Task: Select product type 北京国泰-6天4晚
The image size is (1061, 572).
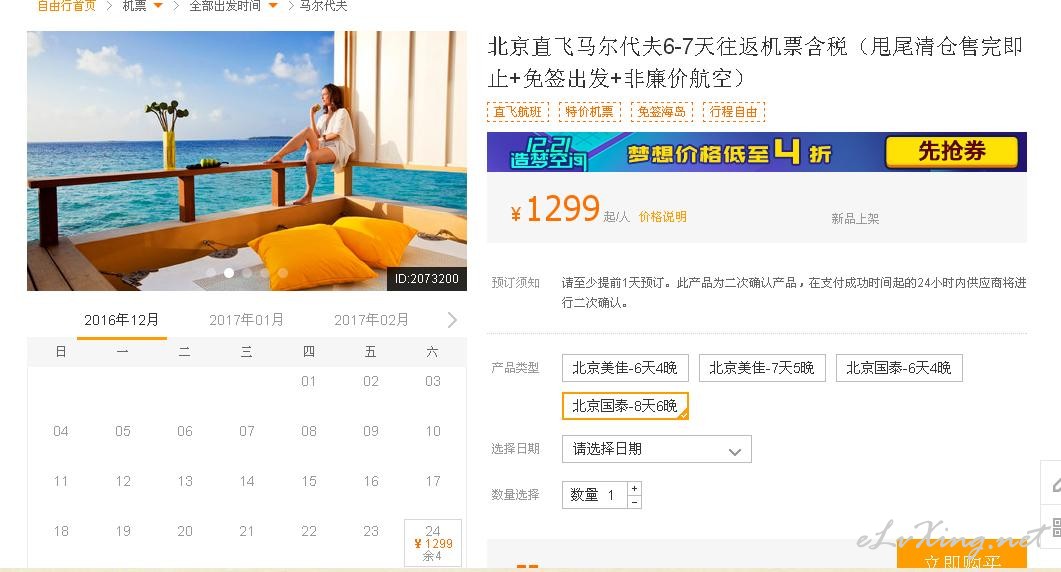Action: coord(899,368)
